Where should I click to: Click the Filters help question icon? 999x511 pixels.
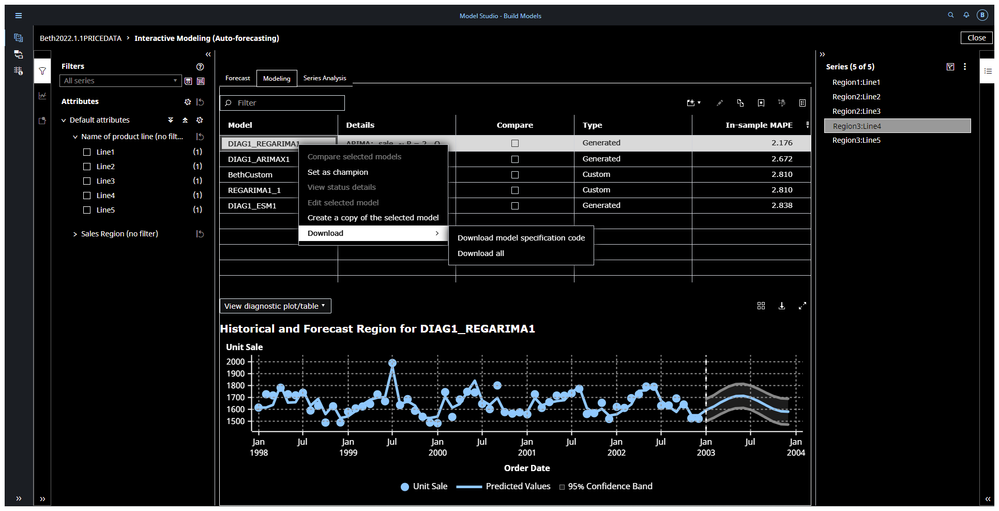200,66
